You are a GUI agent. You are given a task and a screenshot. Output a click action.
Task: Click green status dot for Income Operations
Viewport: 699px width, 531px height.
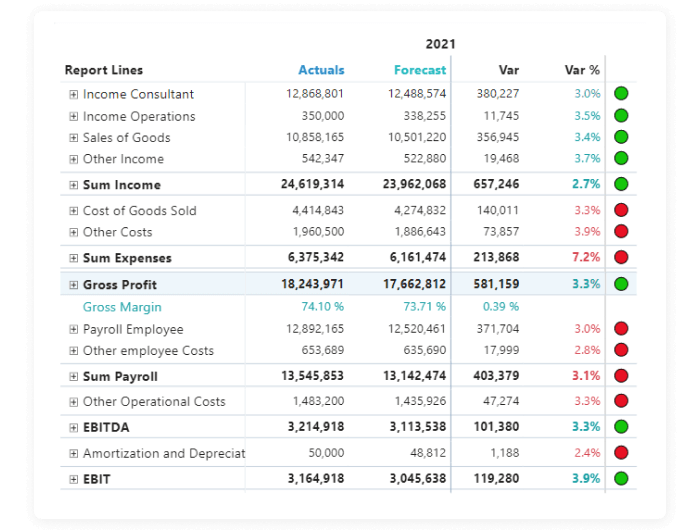(x=621, y=115)
